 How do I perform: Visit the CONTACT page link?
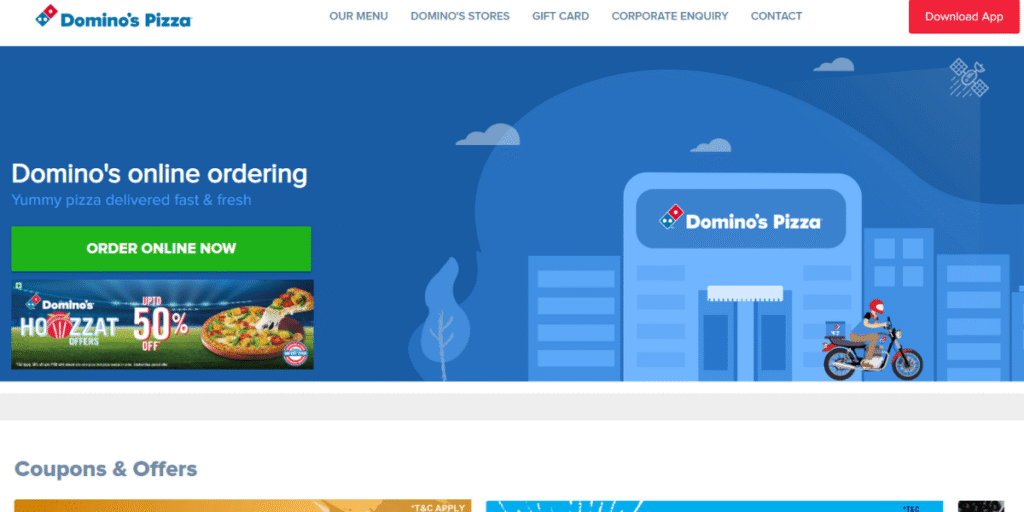pyautogui.click(x=776, y=16)
